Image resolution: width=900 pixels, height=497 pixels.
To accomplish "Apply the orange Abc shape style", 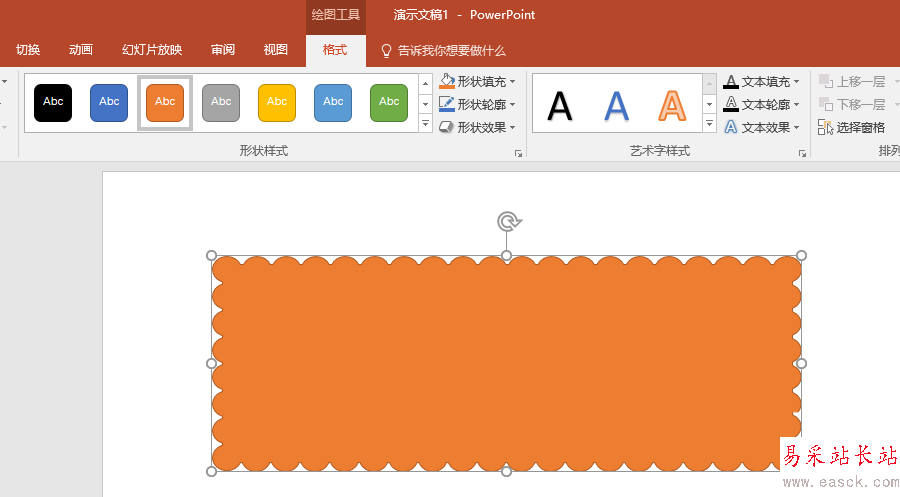I will pyautogui.click(x=165, y=103).
